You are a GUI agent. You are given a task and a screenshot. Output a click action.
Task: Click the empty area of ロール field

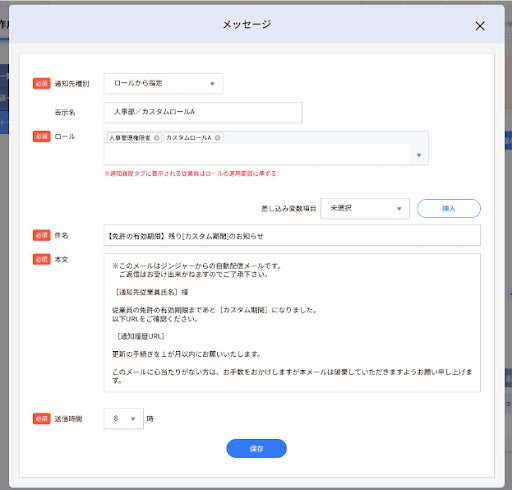(x=257, y=154)
